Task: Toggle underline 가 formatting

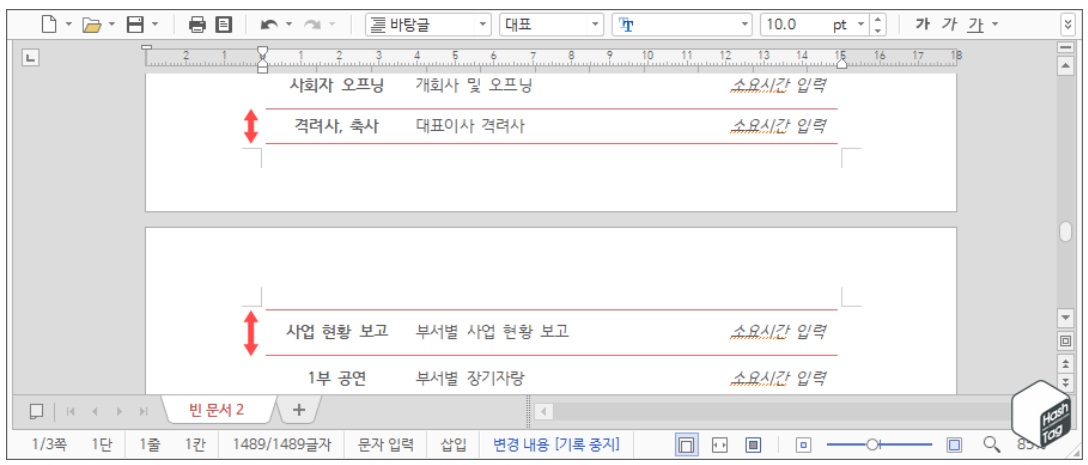Action: click(976, 25)
